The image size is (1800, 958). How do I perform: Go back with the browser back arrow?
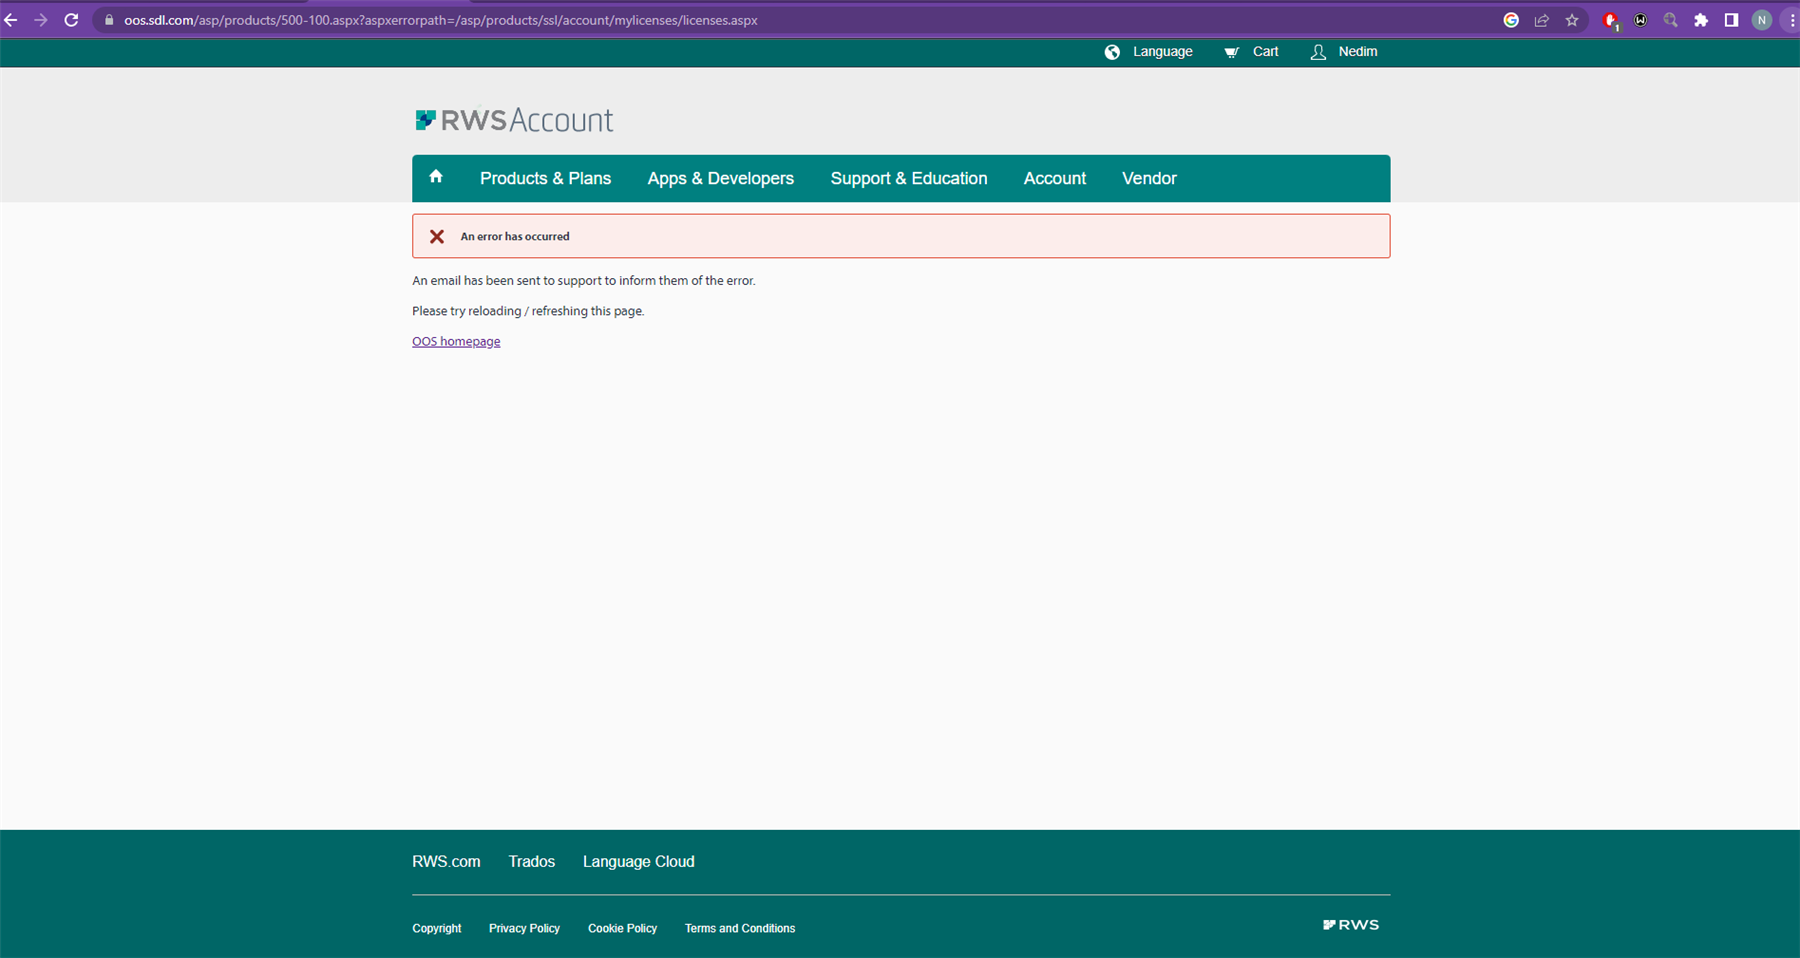click(x=11, y=20)
